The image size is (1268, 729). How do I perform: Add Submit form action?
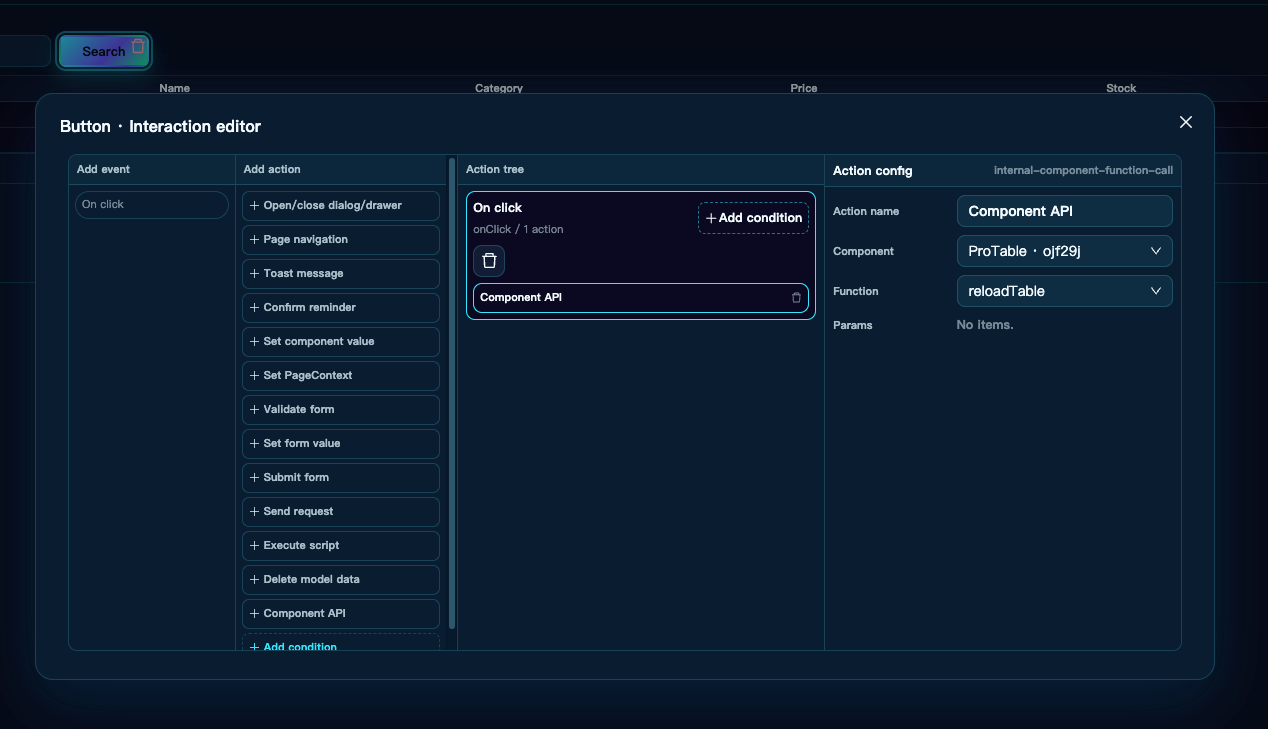(341, 478)
